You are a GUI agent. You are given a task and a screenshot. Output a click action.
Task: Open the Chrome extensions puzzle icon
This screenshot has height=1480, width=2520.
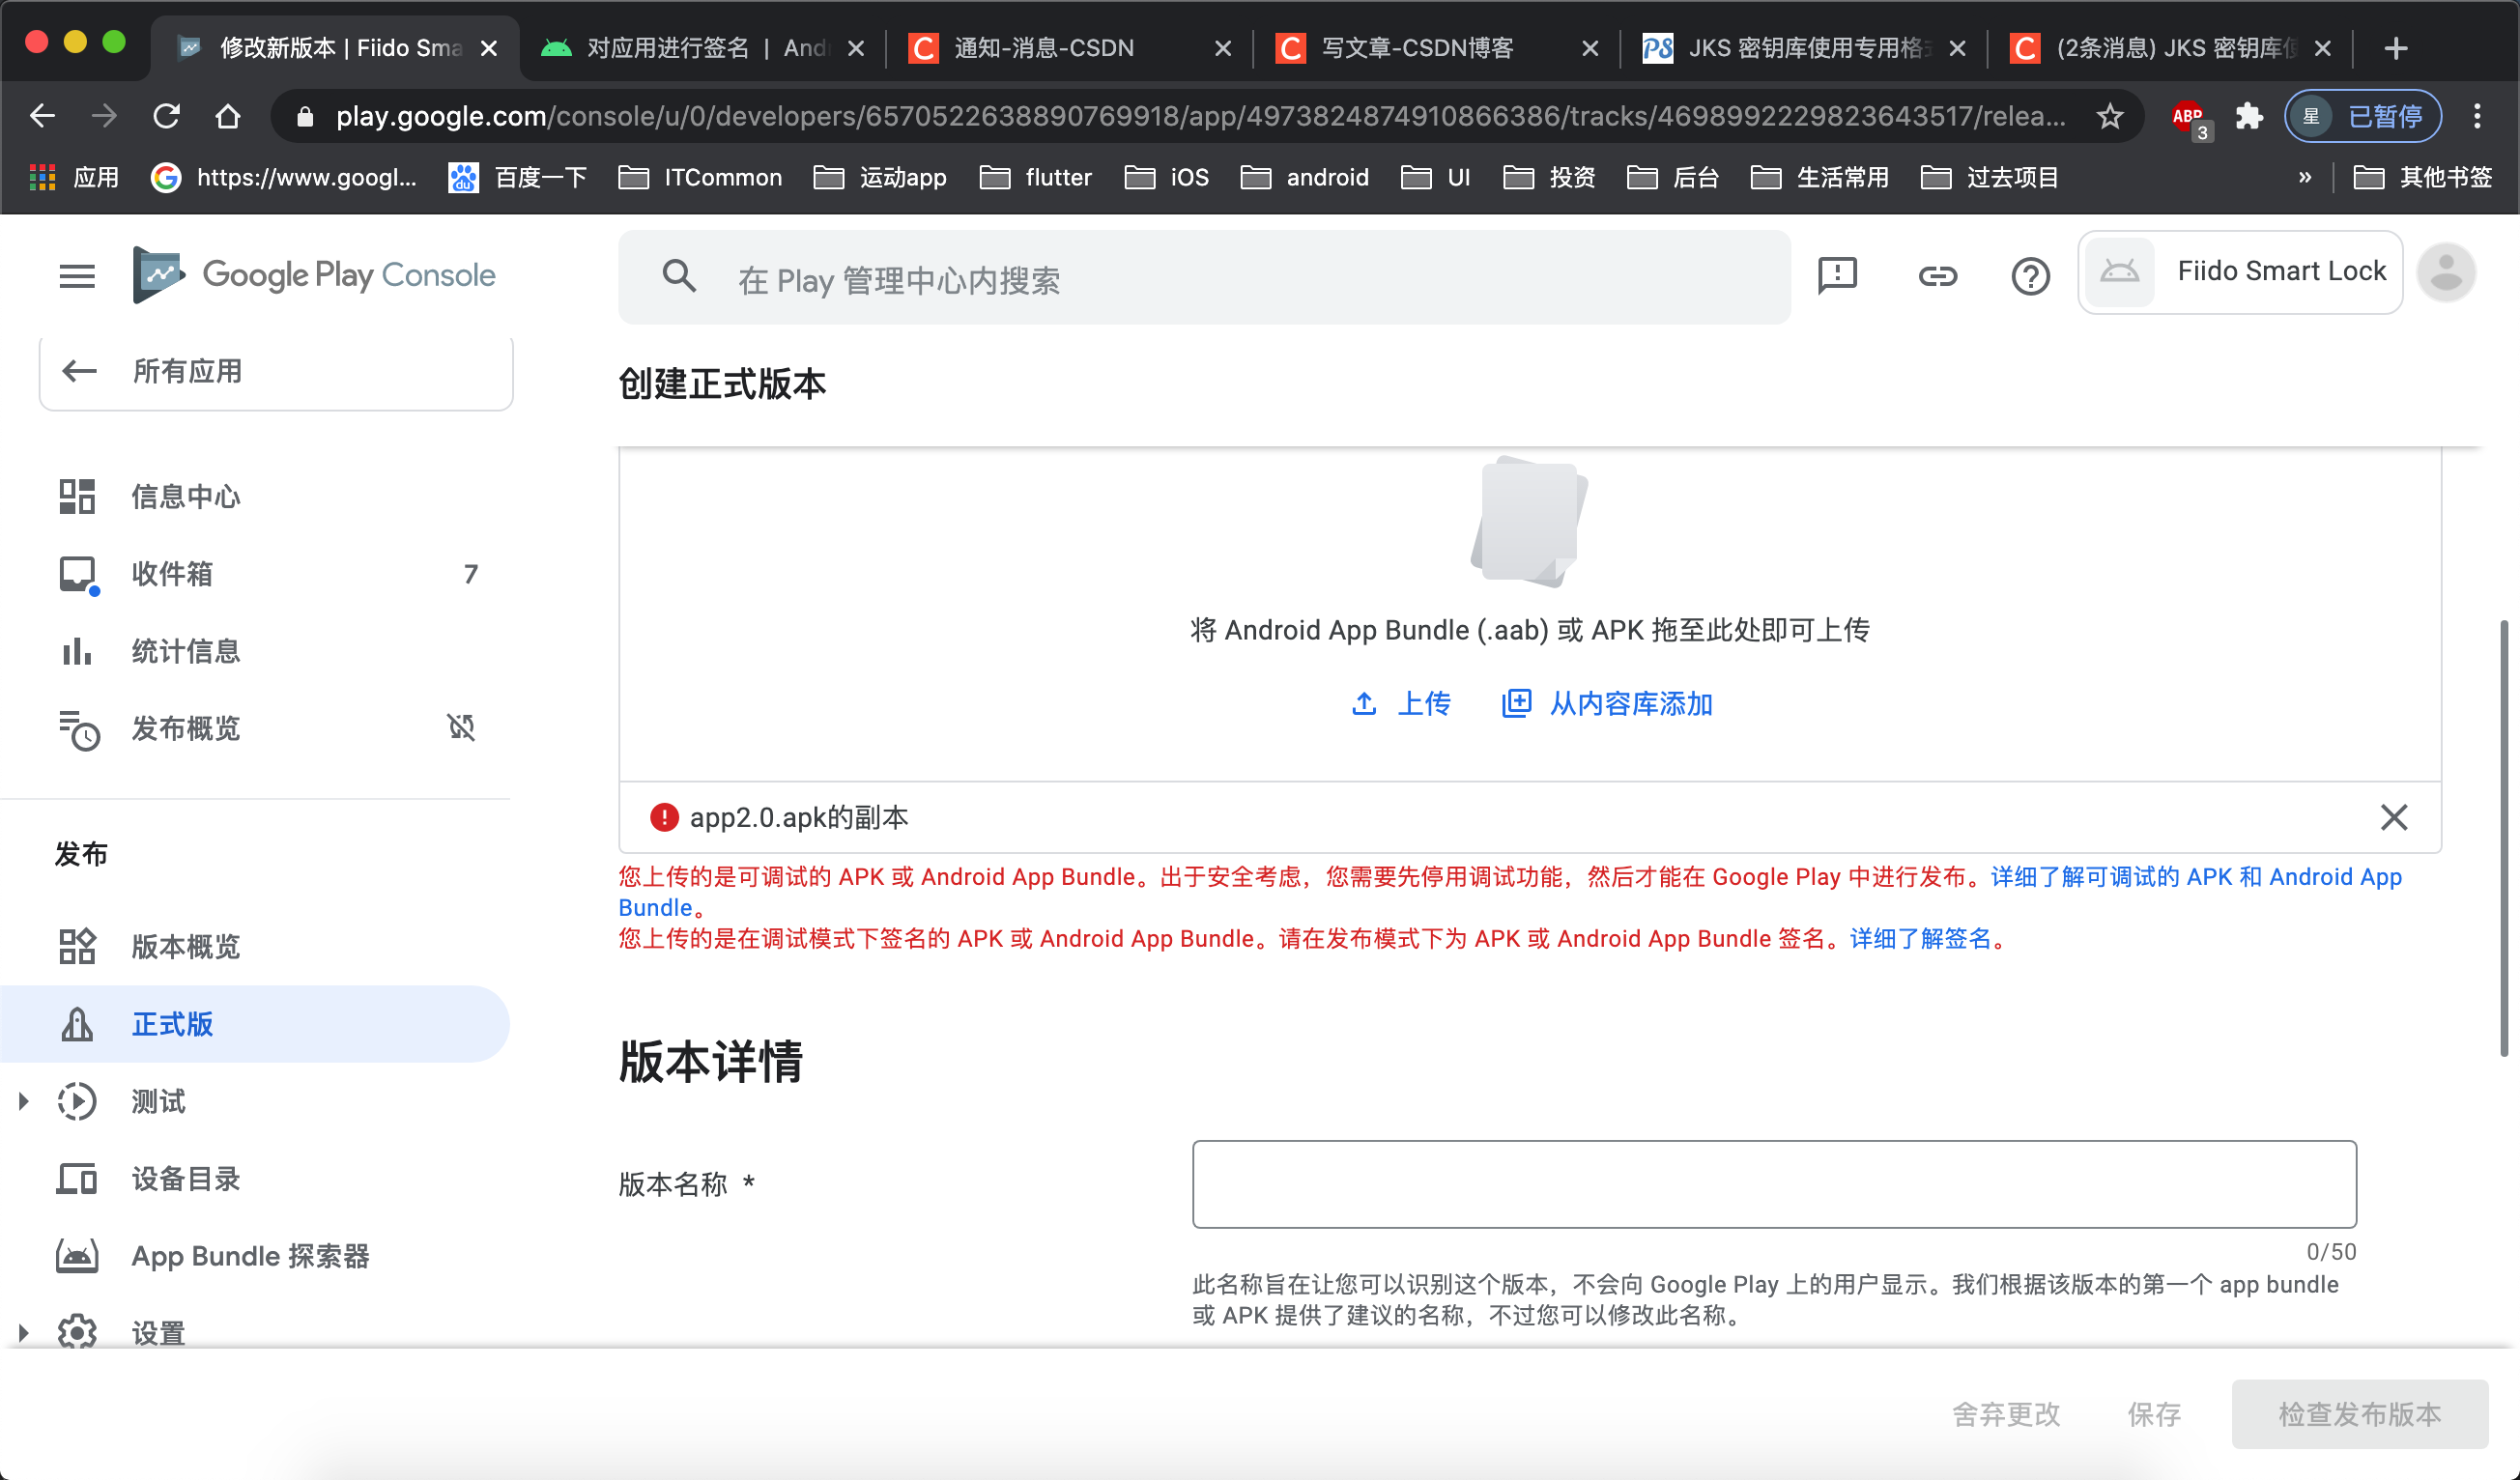tap(2249, 117)
